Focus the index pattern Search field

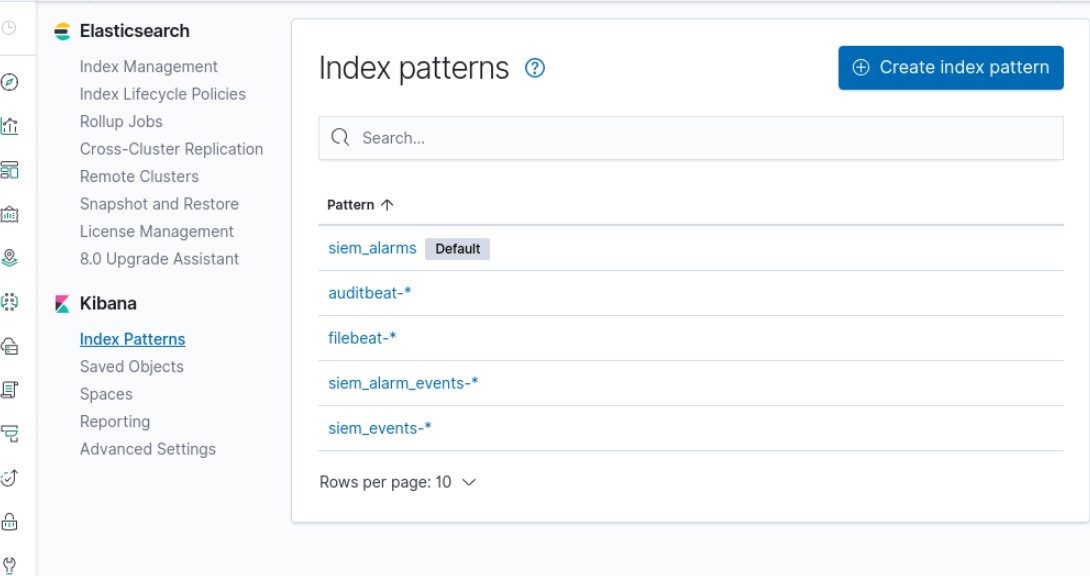pyautogui.click(x=691, y=138)
